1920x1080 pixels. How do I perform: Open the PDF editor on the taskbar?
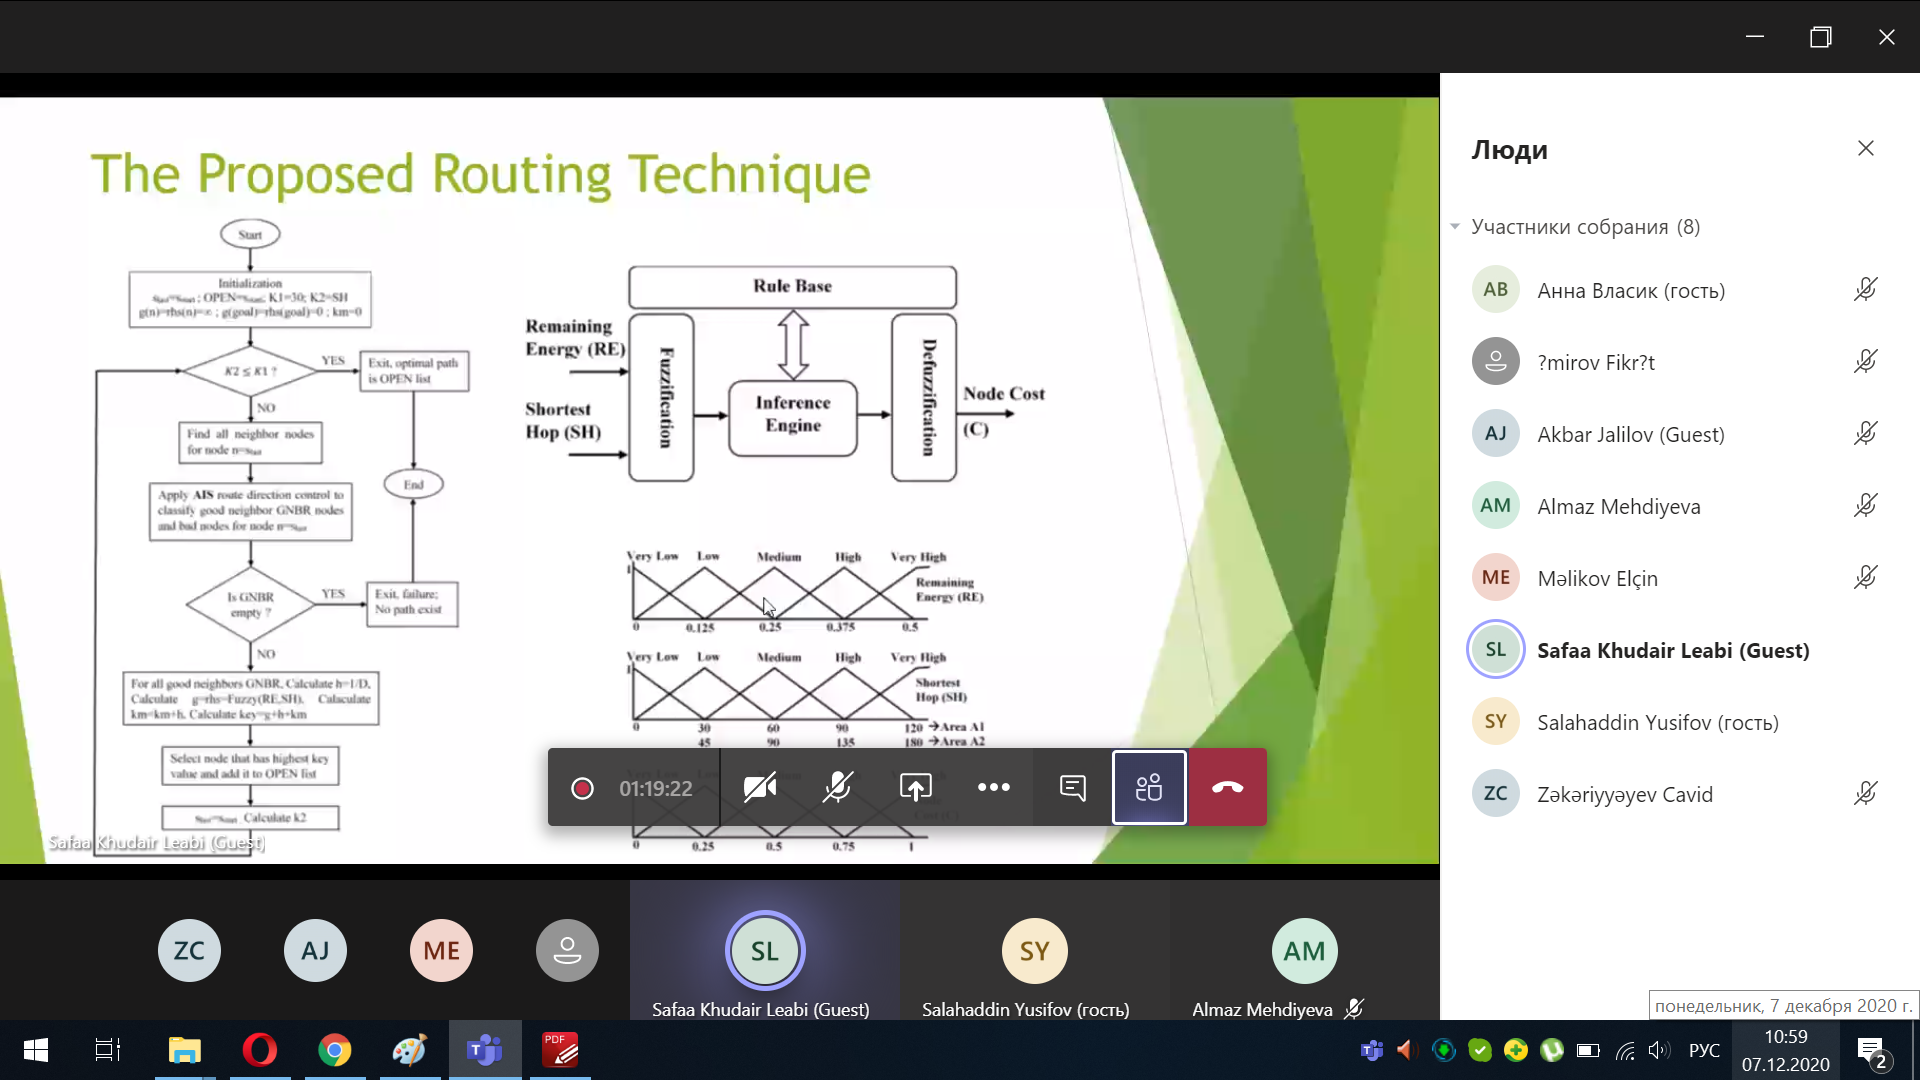coord(560,1050)
